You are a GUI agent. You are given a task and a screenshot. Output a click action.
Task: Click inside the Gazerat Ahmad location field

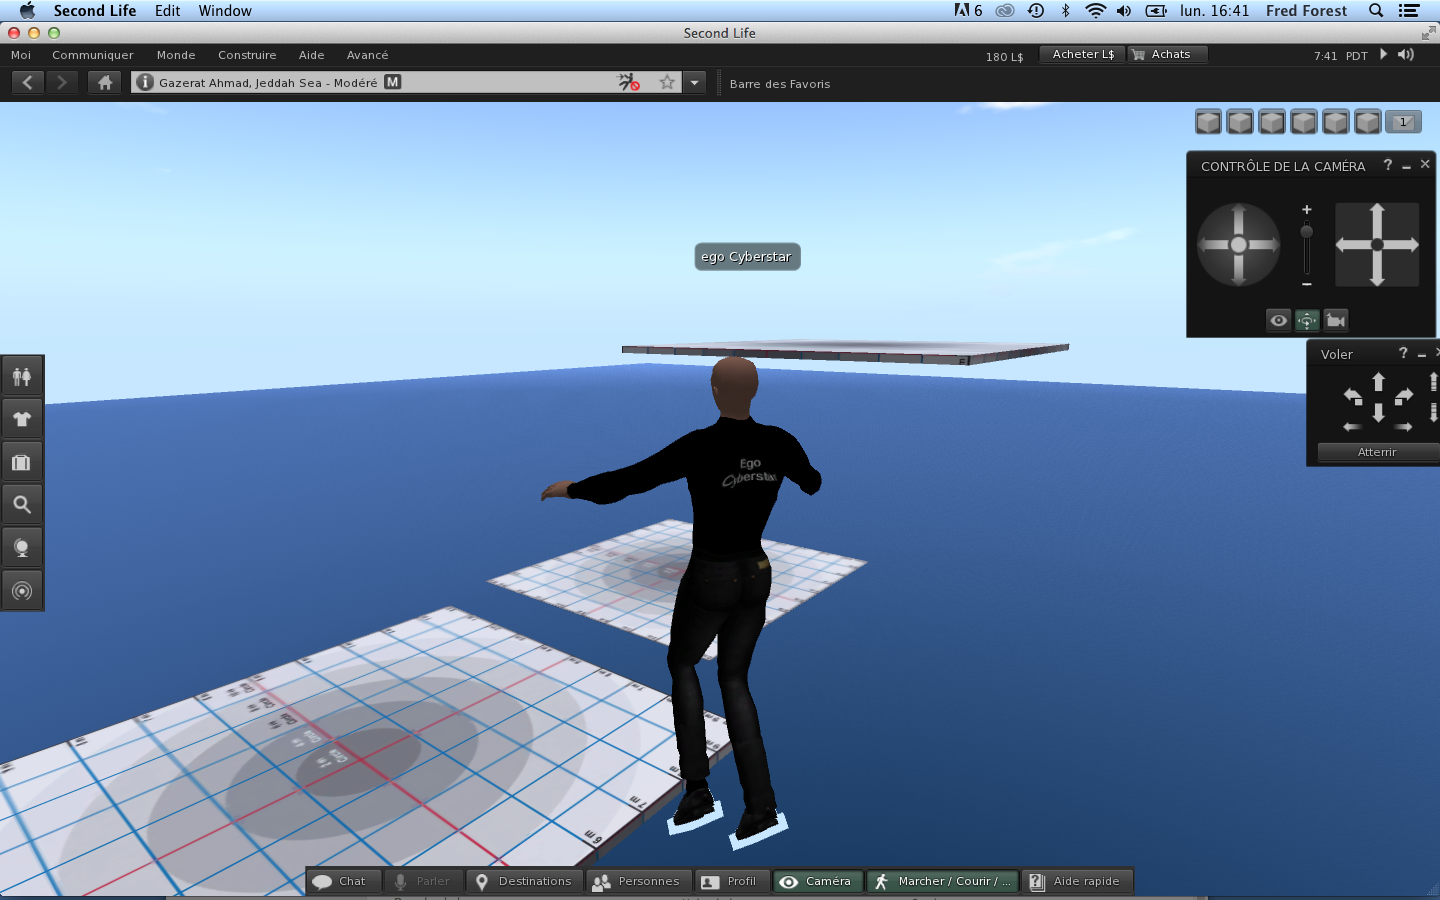[405, 82]
